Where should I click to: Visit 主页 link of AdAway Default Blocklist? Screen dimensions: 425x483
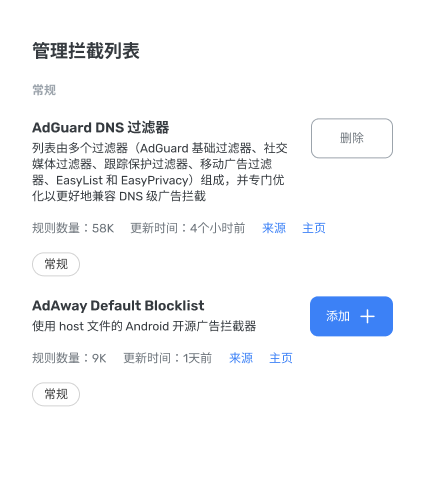pyautogui.click(x=281, y=358)
